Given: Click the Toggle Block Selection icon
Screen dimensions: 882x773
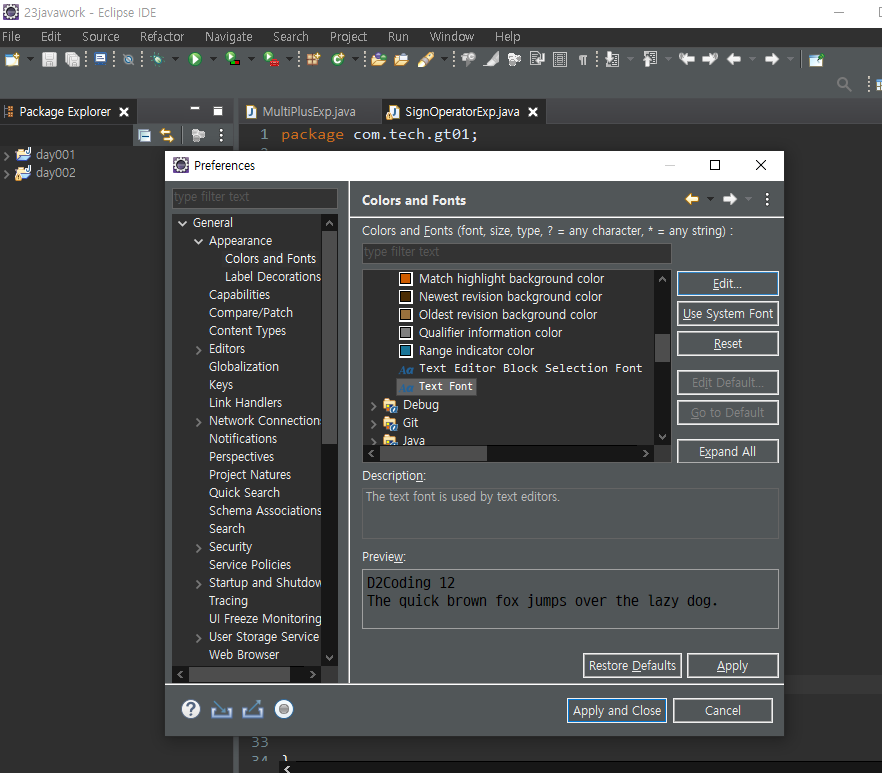Looking at the screenshot, I should coord(560,59).
